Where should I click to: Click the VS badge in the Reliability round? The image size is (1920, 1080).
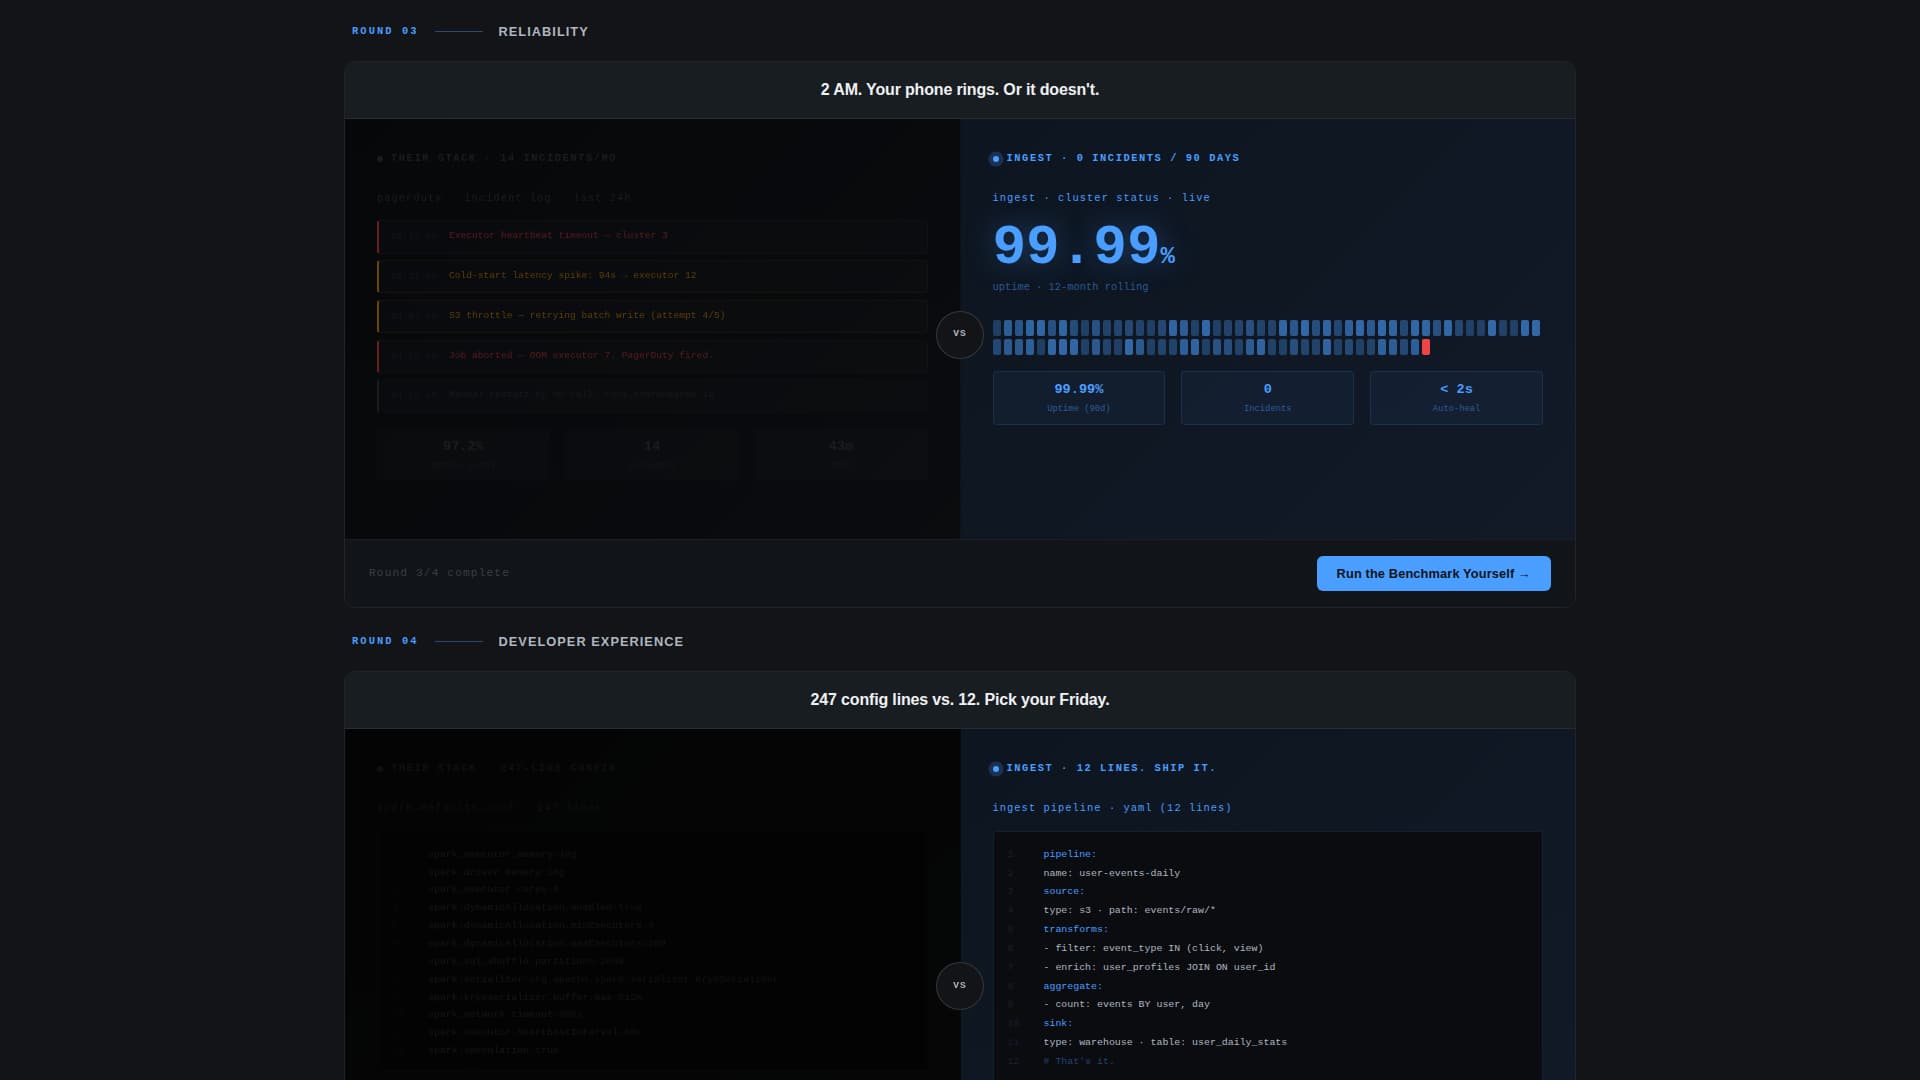[959, 334]
